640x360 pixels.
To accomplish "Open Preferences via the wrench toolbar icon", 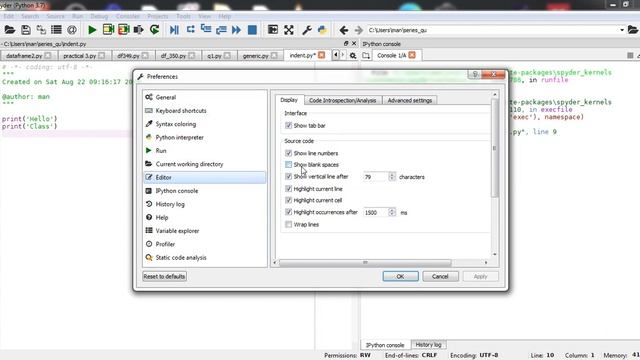I will [x=307, y=30].
